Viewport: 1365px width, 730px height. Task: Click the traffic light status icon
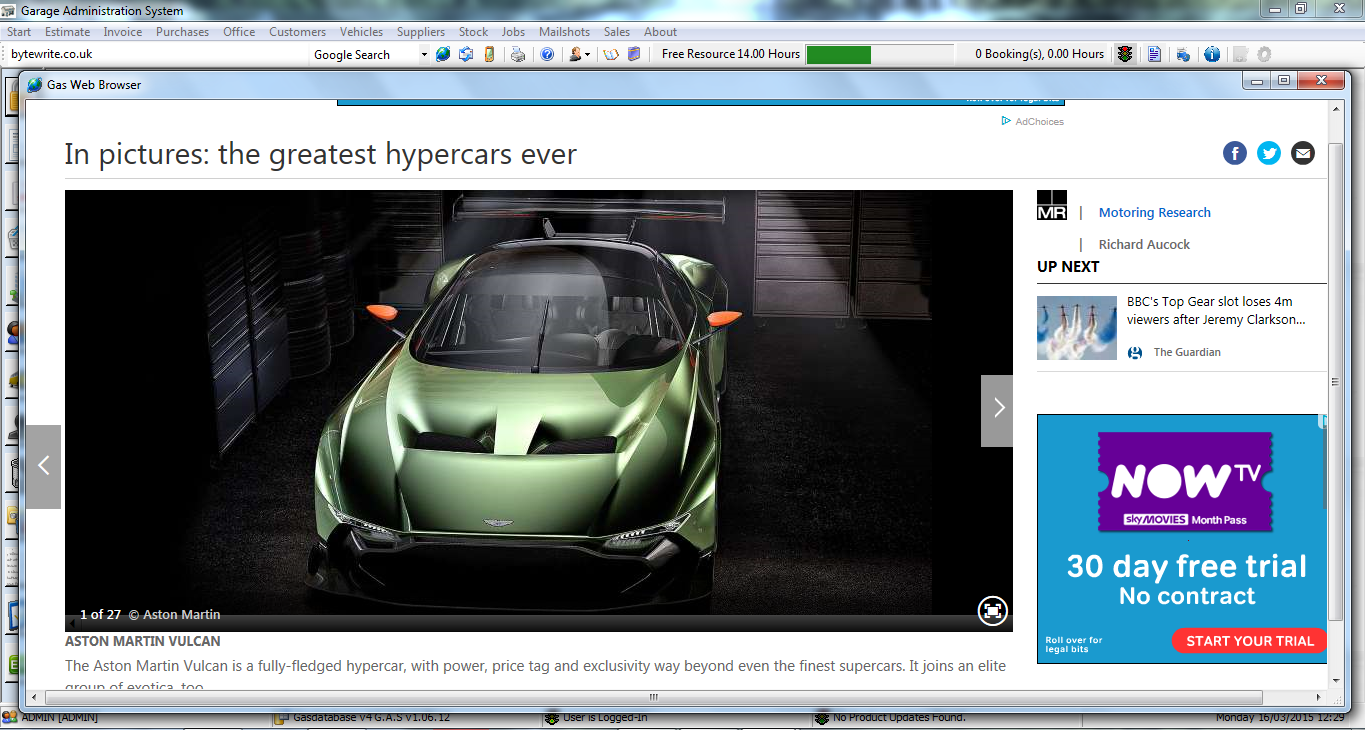[1124, 54]
